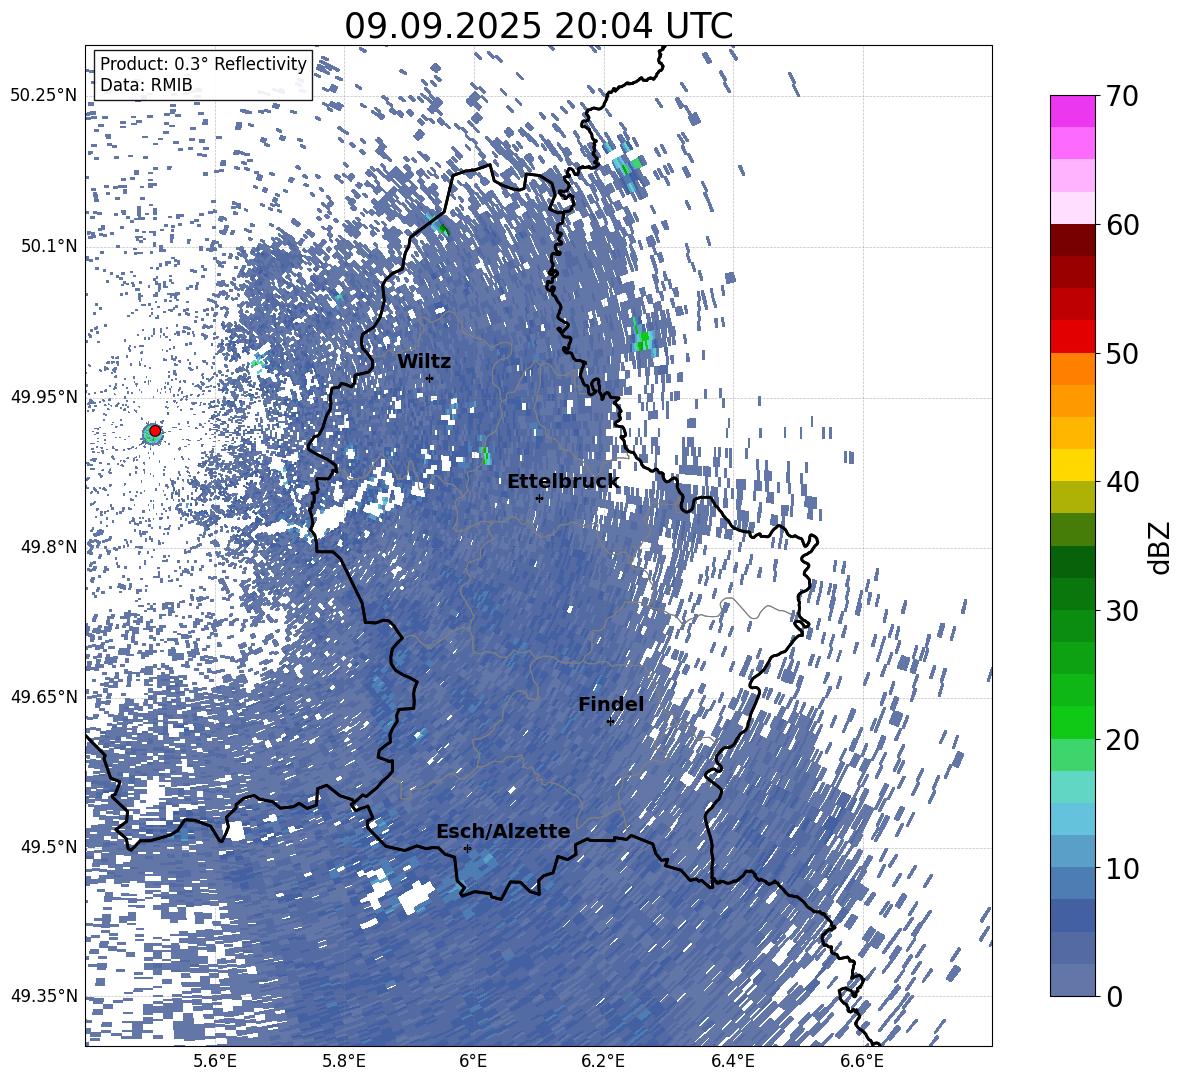
Task: Click the 30 colorbar tick label
Action: [x=1122, y=611]
